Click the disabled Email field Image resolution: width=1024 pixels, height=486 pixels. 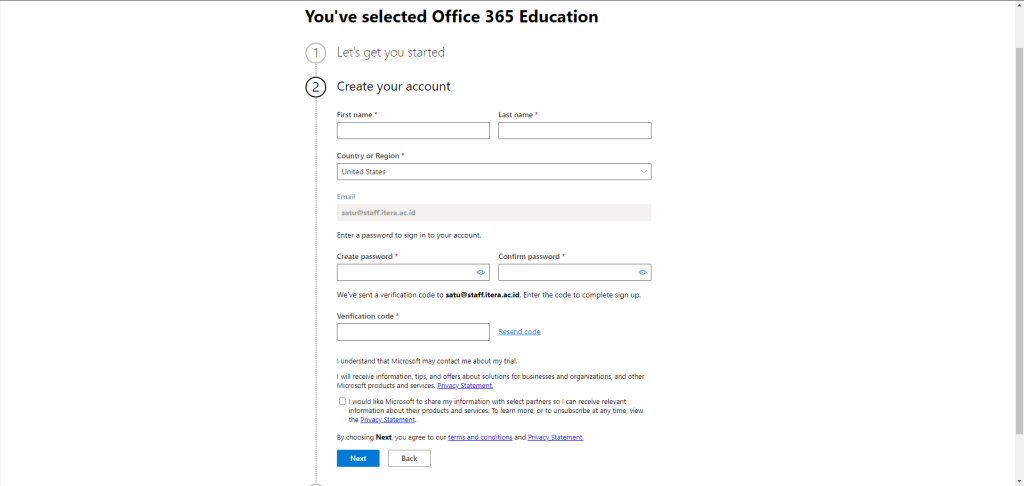(494, 212)
